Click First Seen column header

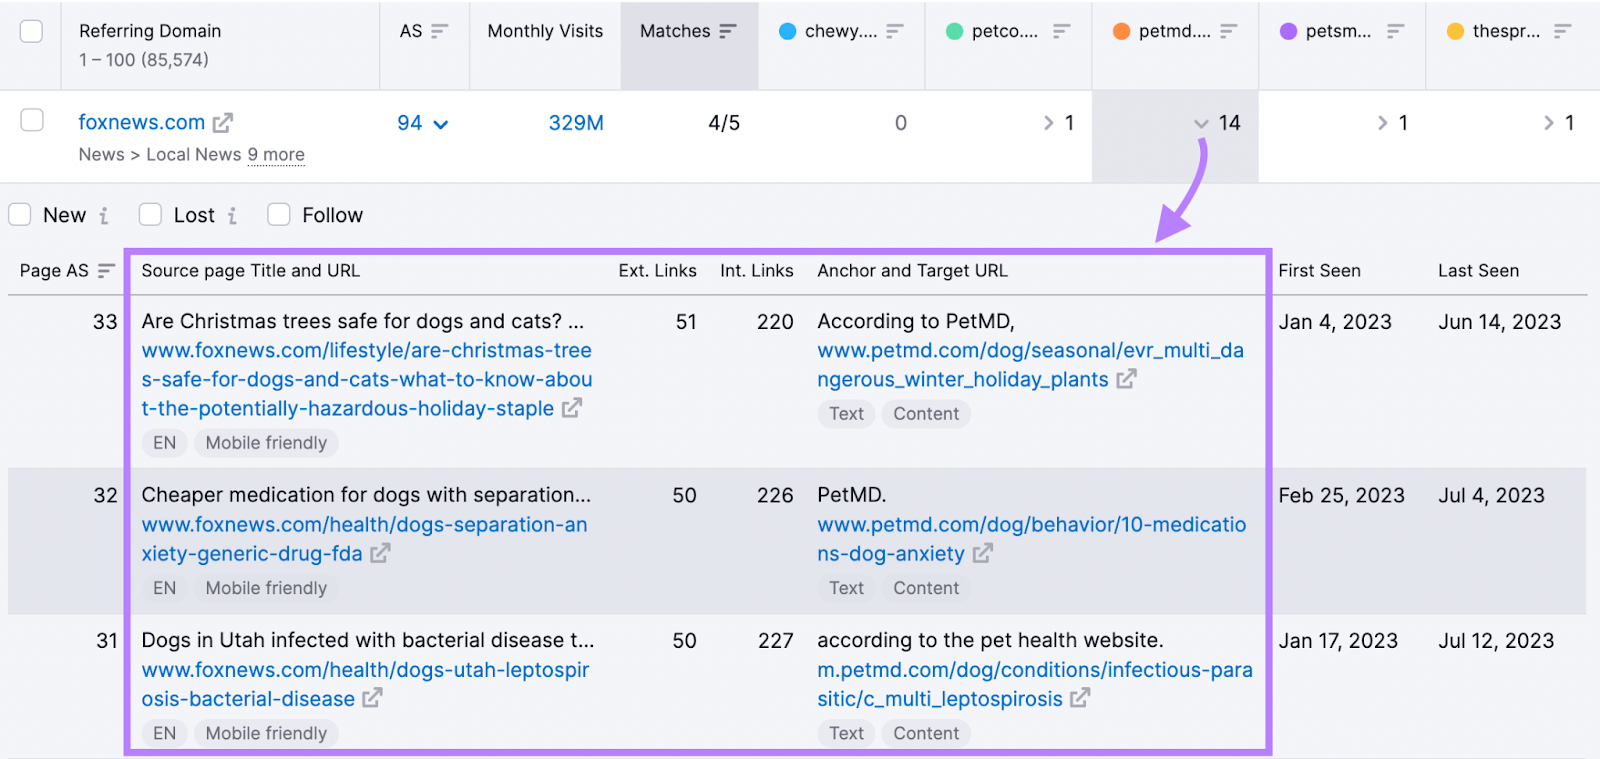coord(1319,271)
